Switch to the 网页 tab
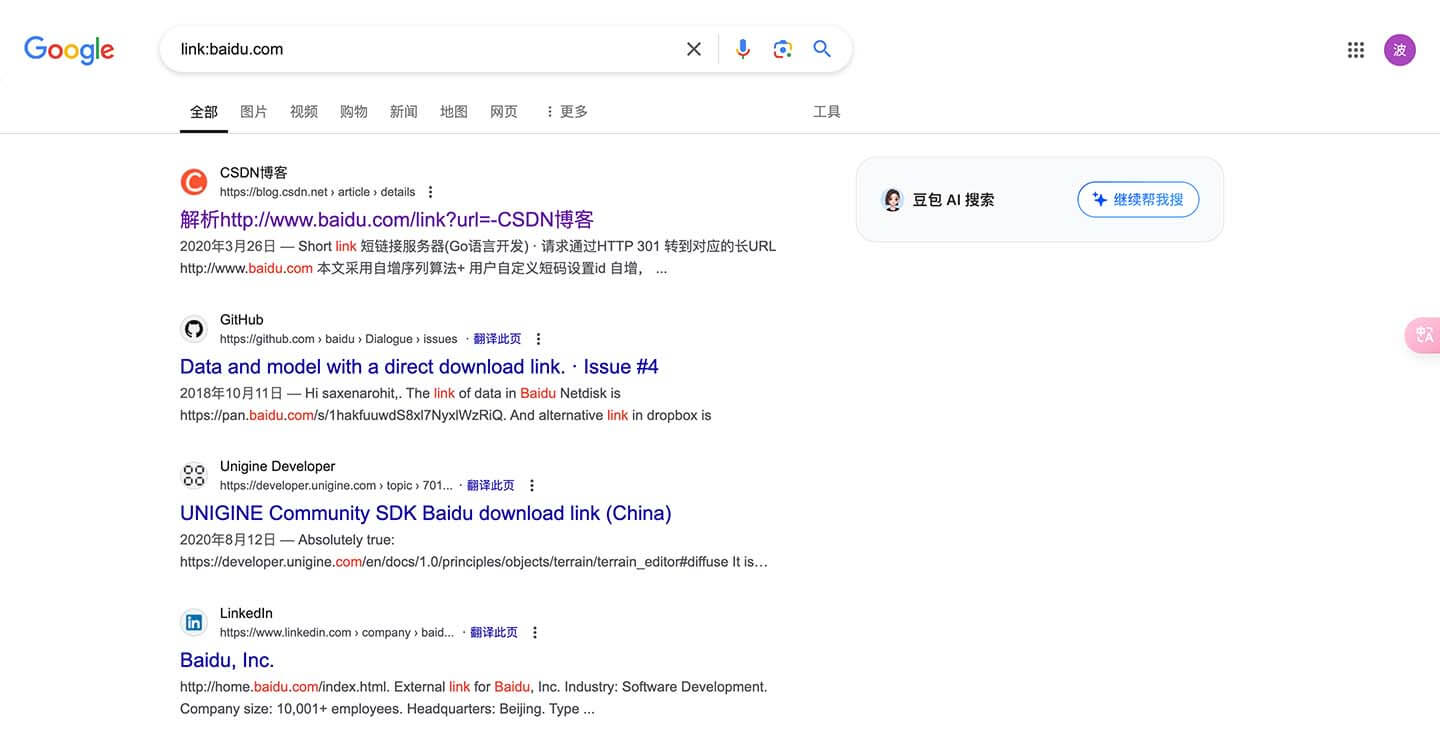Screen dimensions: 1440x754 504,111
